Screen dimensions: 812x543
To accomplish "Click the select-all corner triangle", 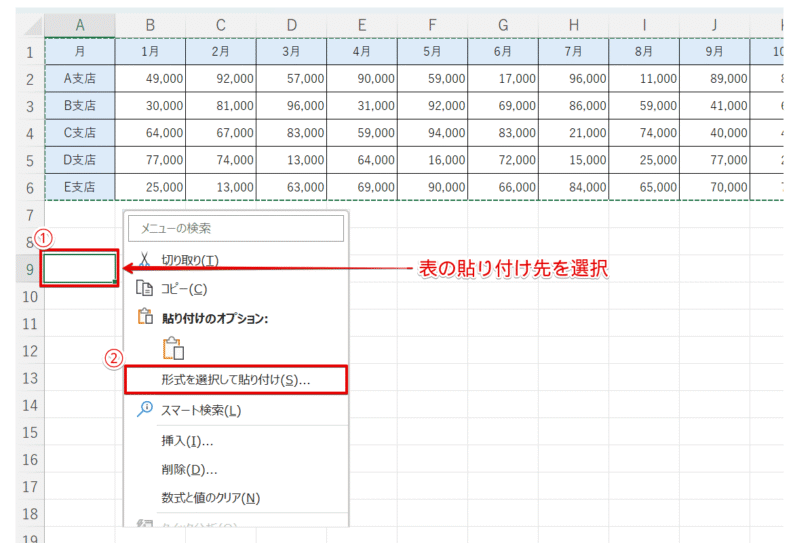I will [x=34, y=26].
